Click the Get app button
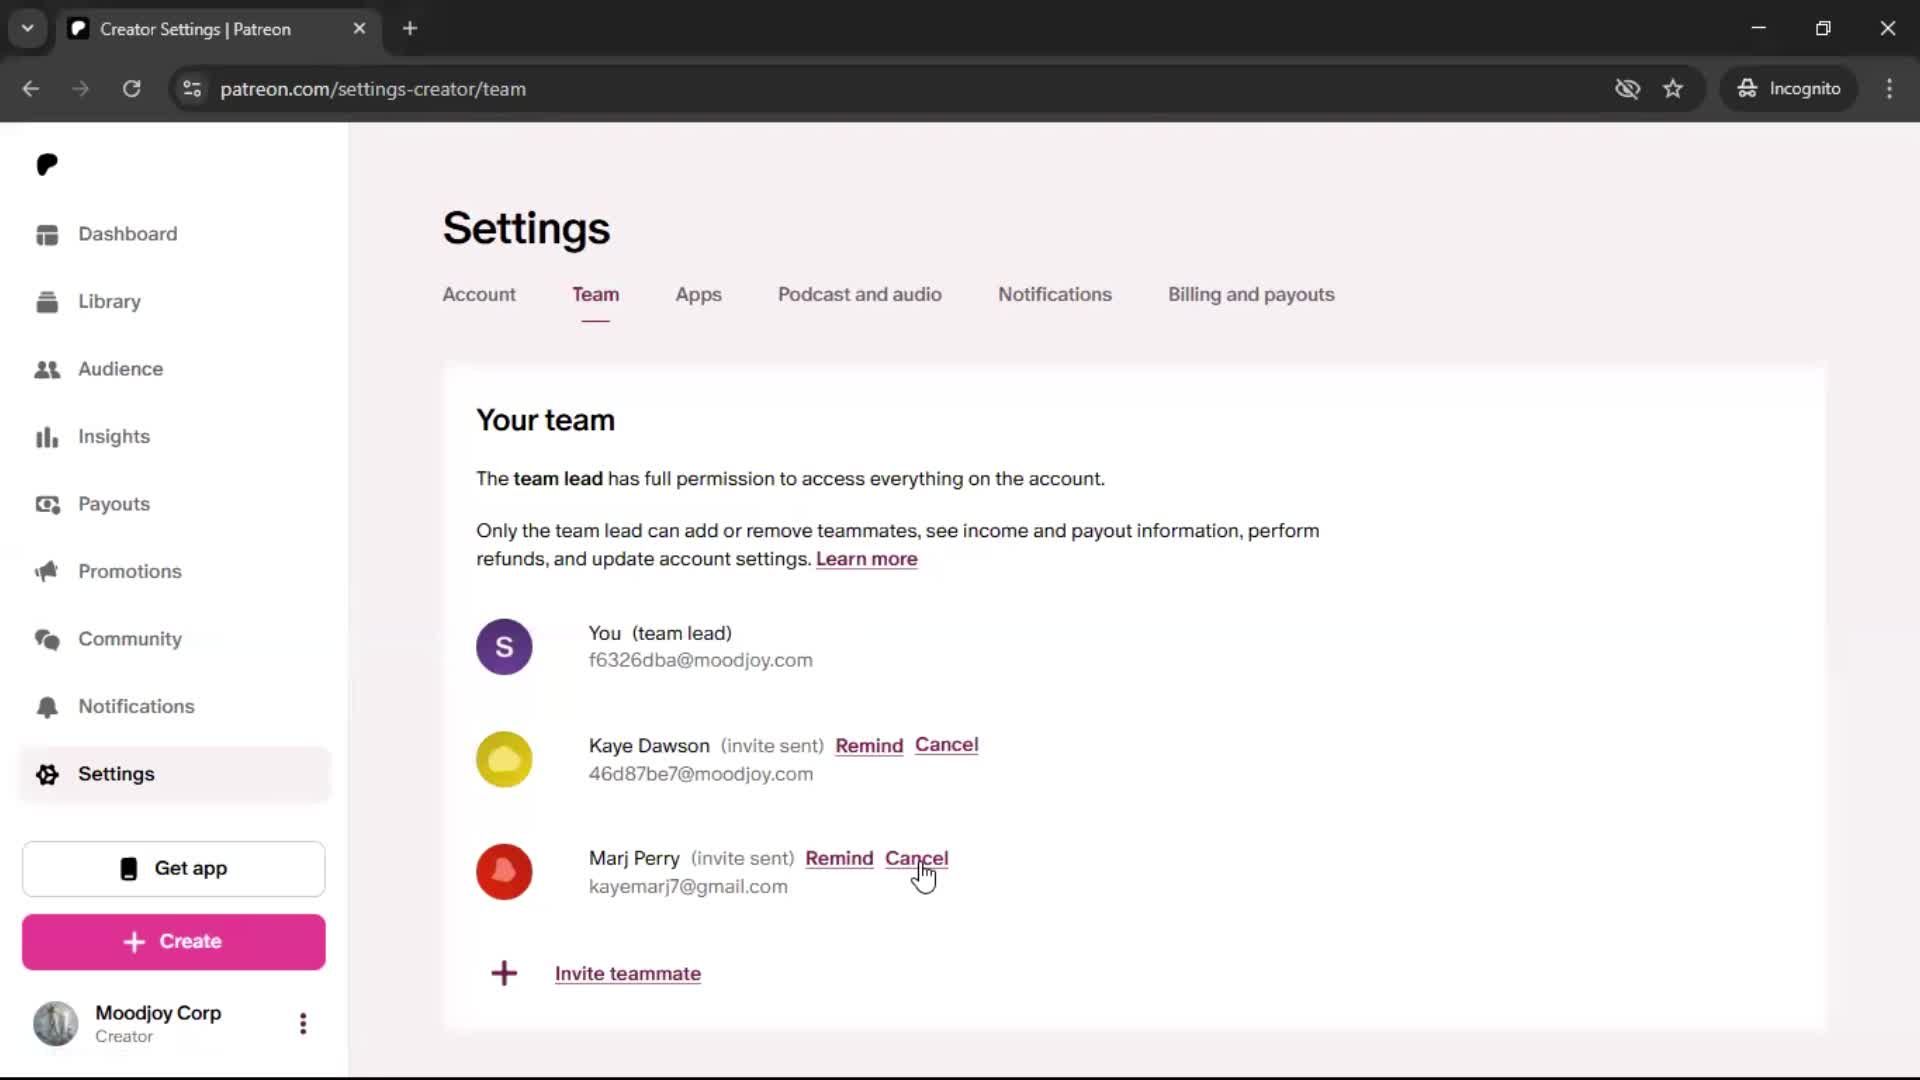Image resolution: width=1920 pixels, height=1080 pixels. [x=174, y=869]
